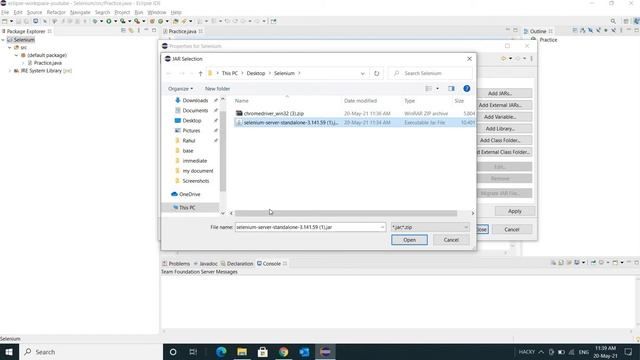640x360 pixels.
Task: Open File menu in Eclipse
Action: [5, 13]
